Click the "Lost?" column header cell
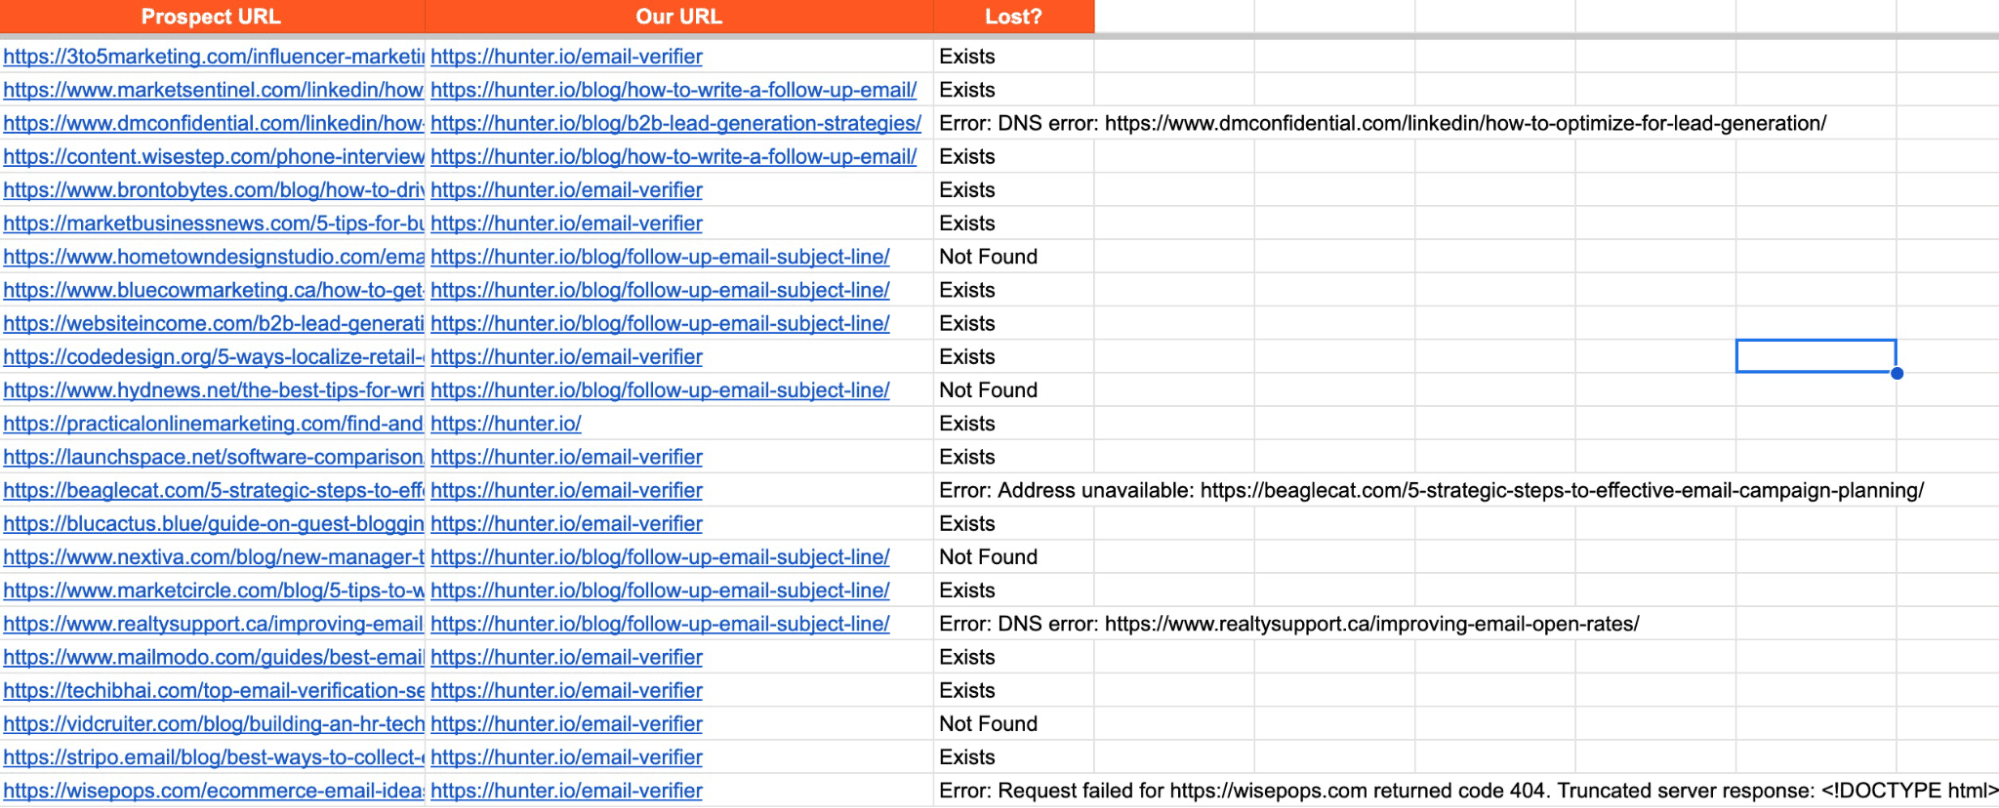This screenshot has height=808, width=1999. coord(1013,17)
